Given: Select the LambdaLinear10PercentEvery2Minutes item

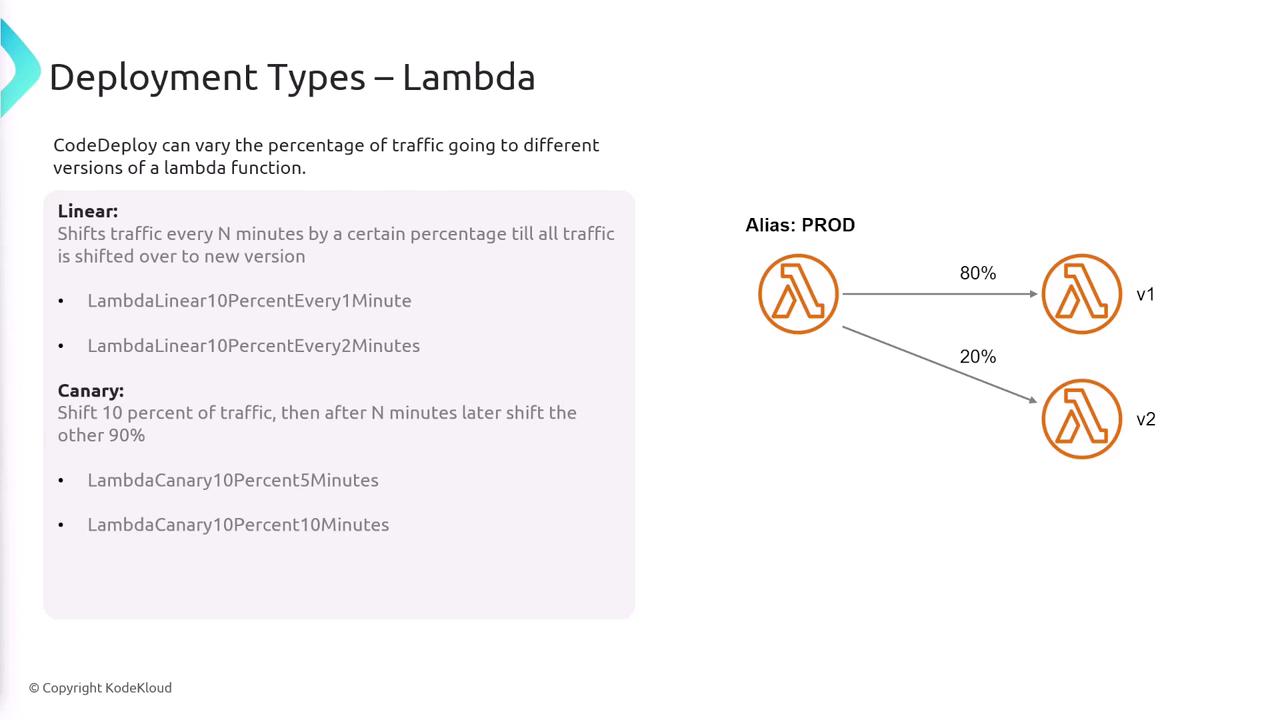Looking at the screenshot, I should (253, 346).
